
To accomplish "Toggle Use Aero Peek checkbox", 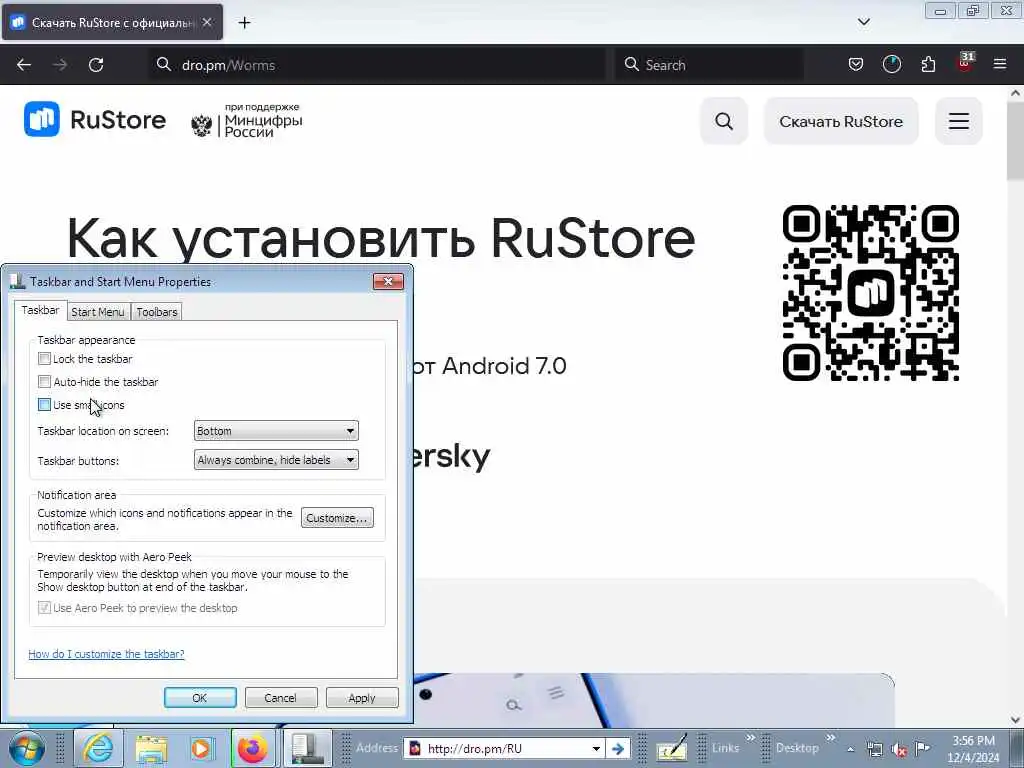I will [44, 608].
